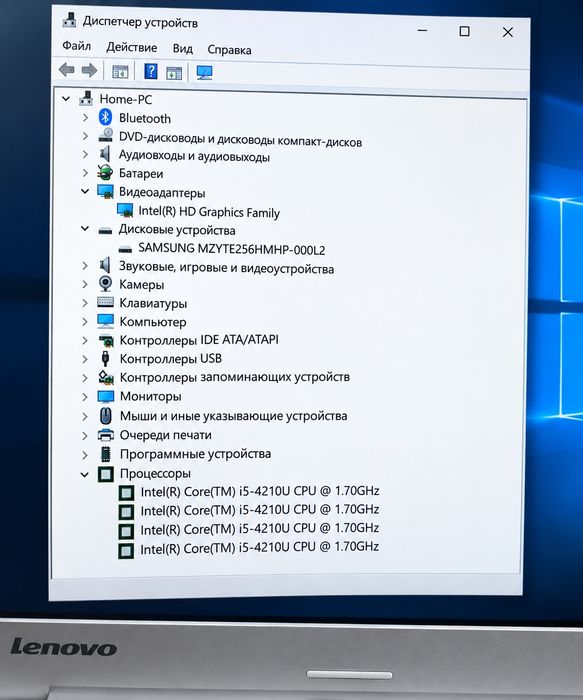Collapse the Дисковые устройства category

[x=85, y=229]
